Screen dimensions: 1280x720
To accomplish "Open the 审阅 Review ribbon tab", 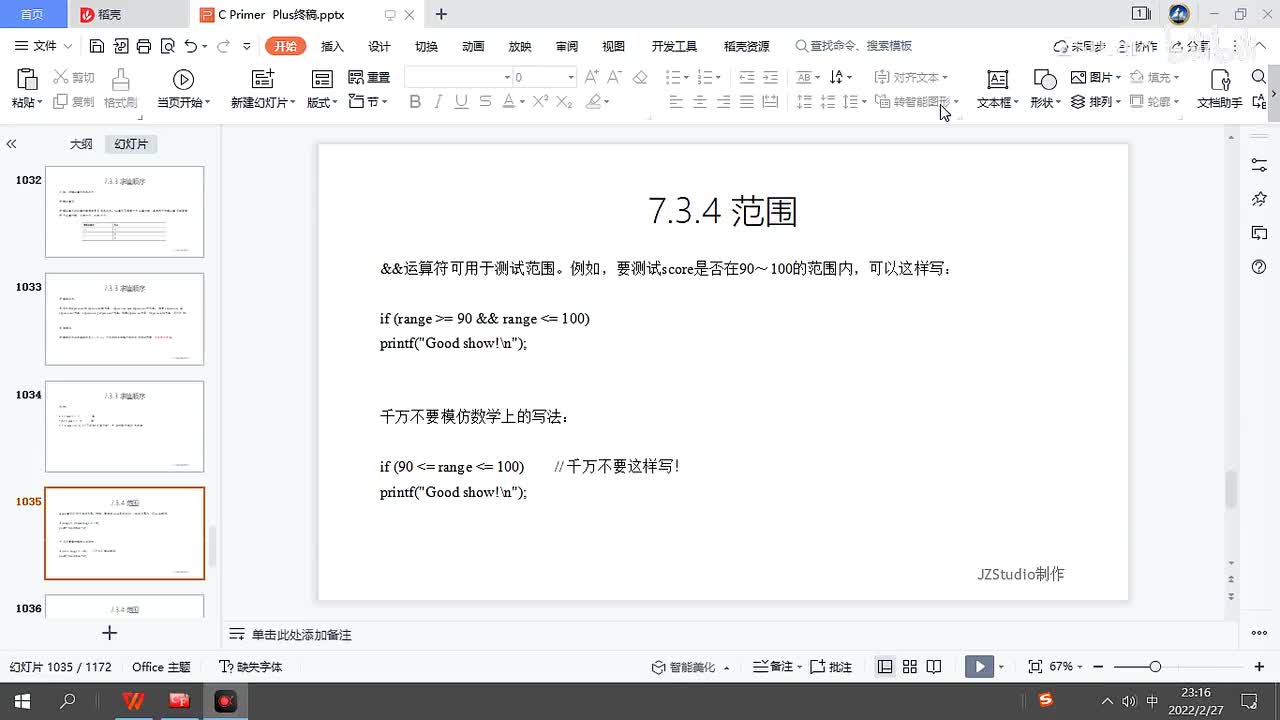I will point(567,46).
